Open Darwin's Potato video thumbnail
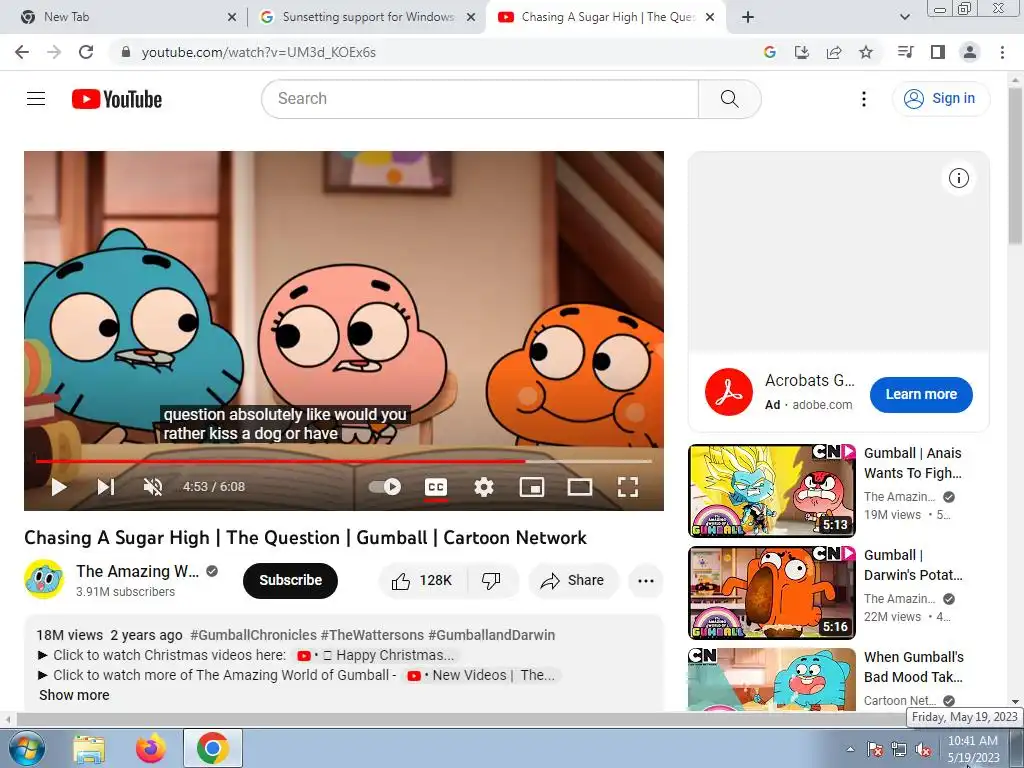 point(772,592)
